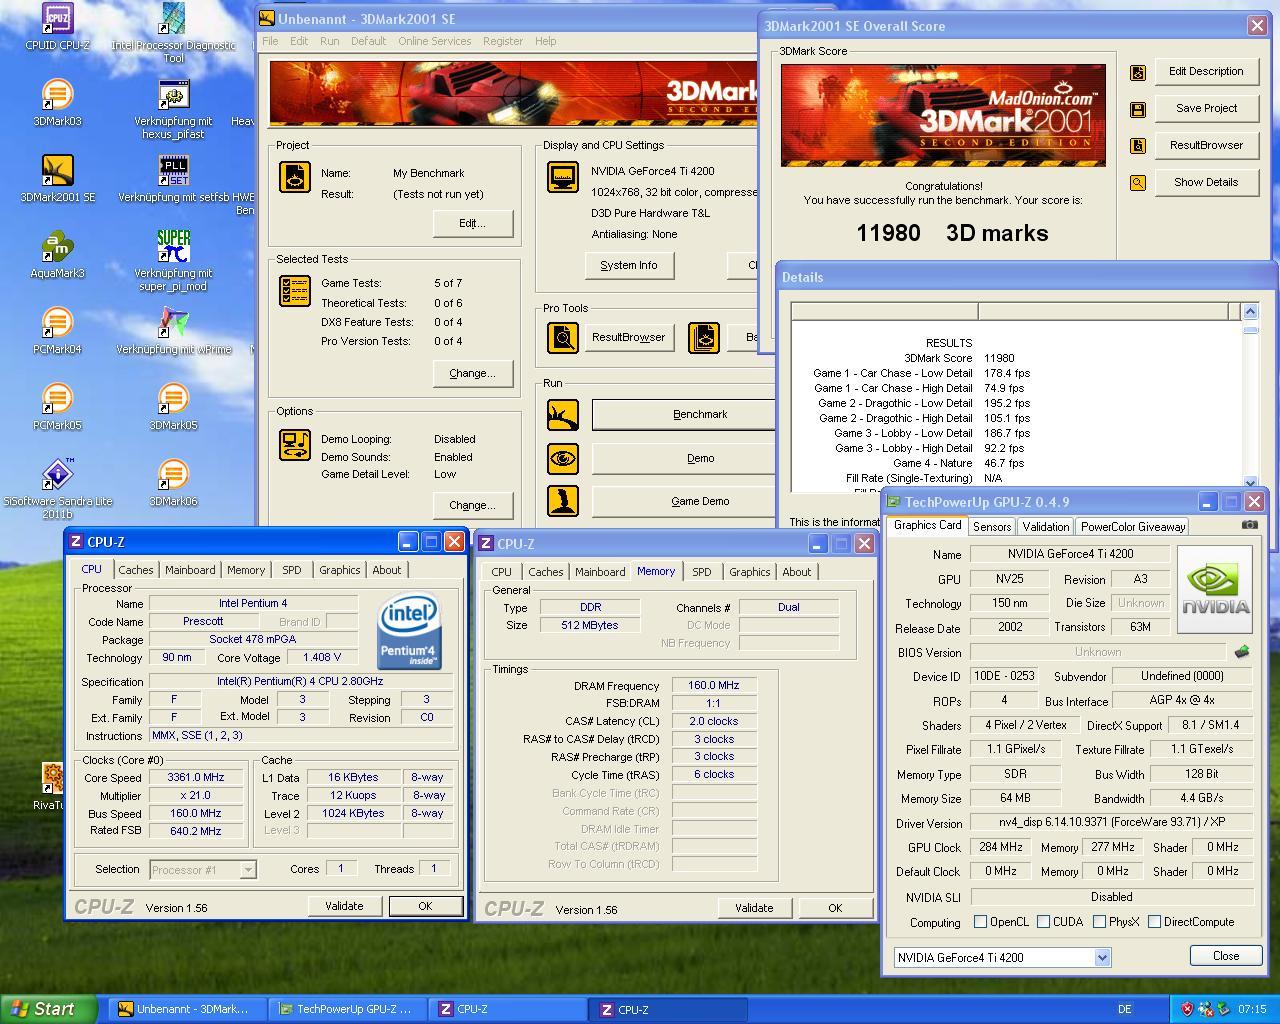Image resolution: width=1280 pixels, height=1024 pixels.
Task: Click Change... under Selected Tests
Action: (x=472, y=373)
